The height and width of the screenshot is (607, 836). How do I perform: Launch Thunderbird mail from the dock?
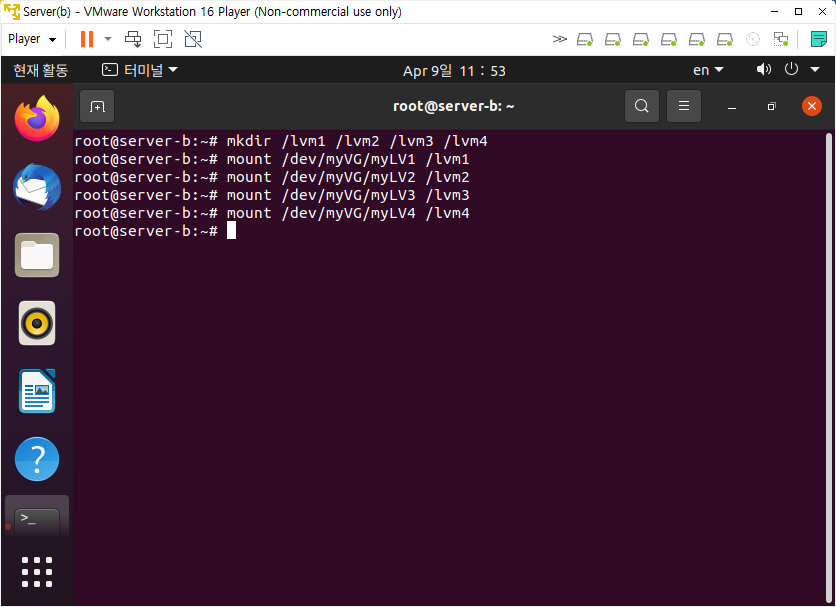[37, 187]
